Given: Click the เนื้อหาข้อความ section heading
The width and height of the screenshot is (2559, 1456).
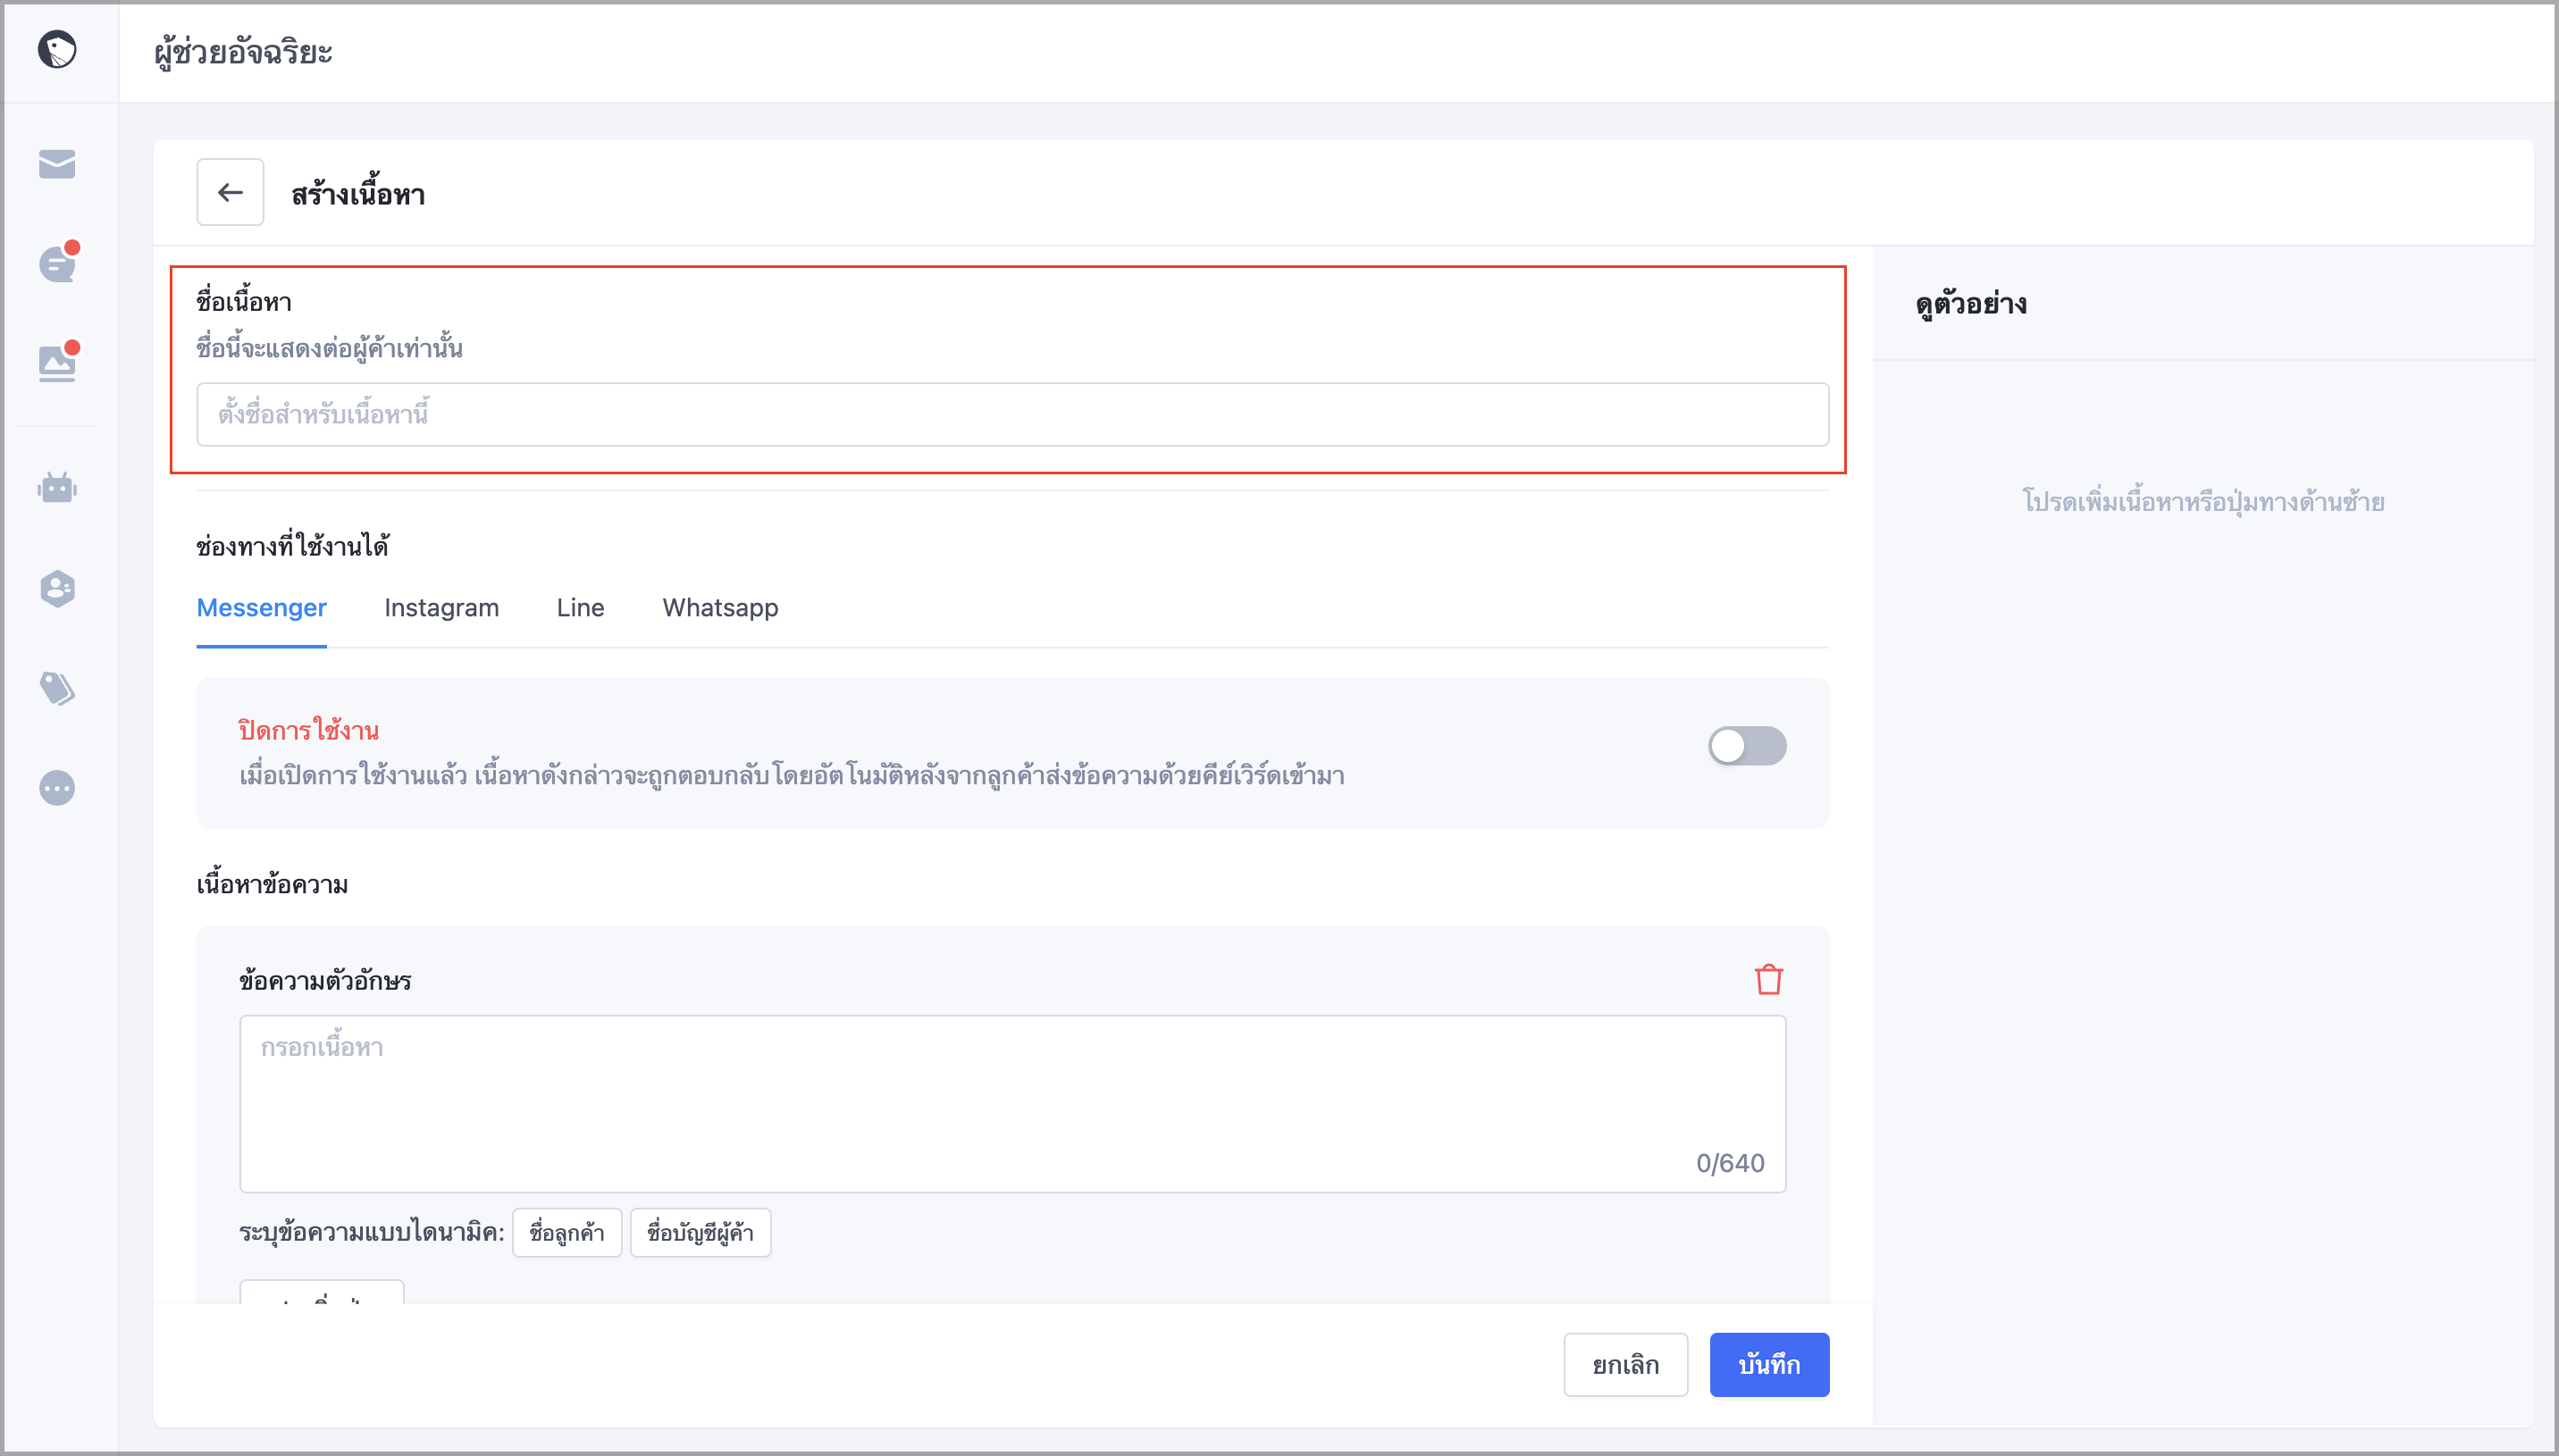Looking at the screenshot, I should tap(272, 885).
